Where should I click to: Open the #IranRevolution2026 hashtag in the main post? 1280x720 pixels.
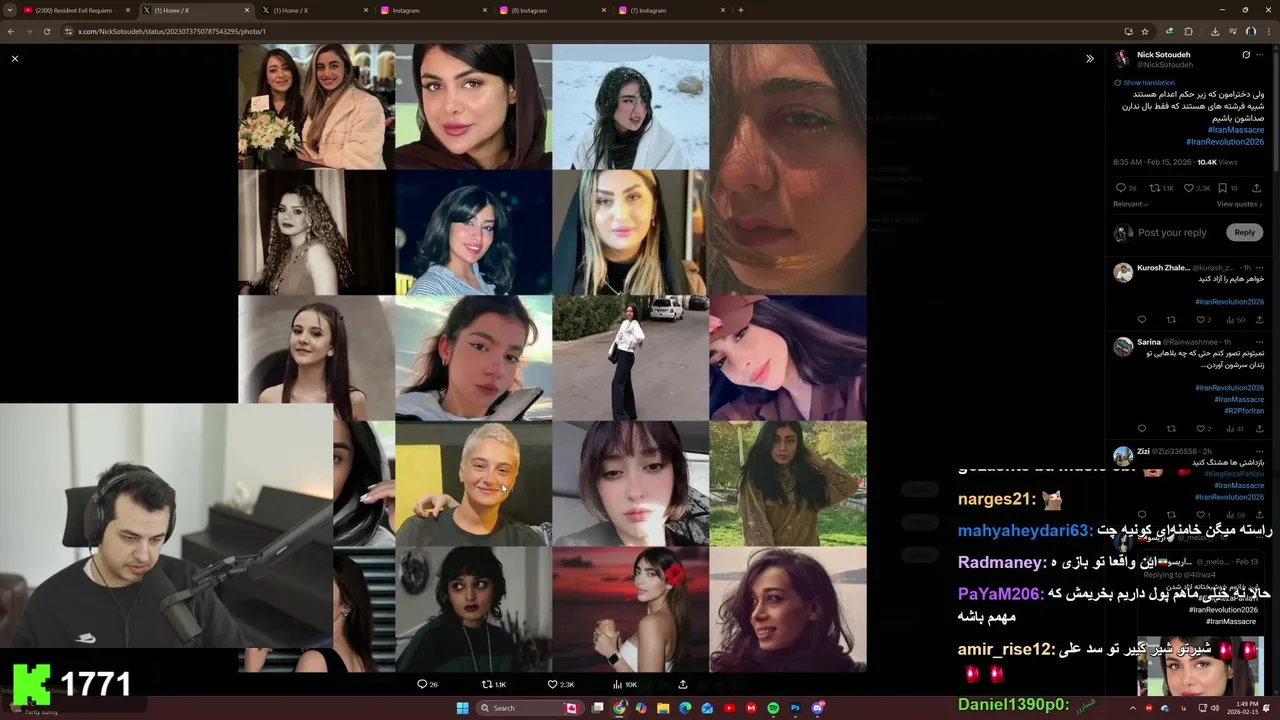[1225, 142]
